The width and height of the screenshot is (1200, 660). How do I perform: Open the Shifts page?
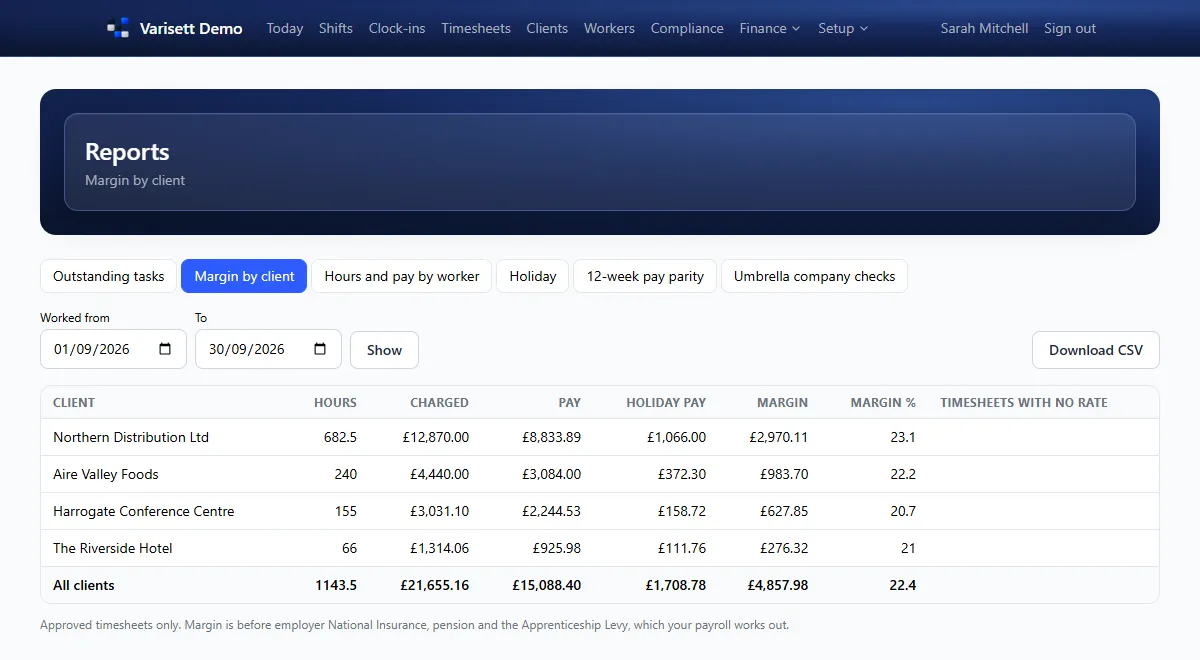click(336, 28)
